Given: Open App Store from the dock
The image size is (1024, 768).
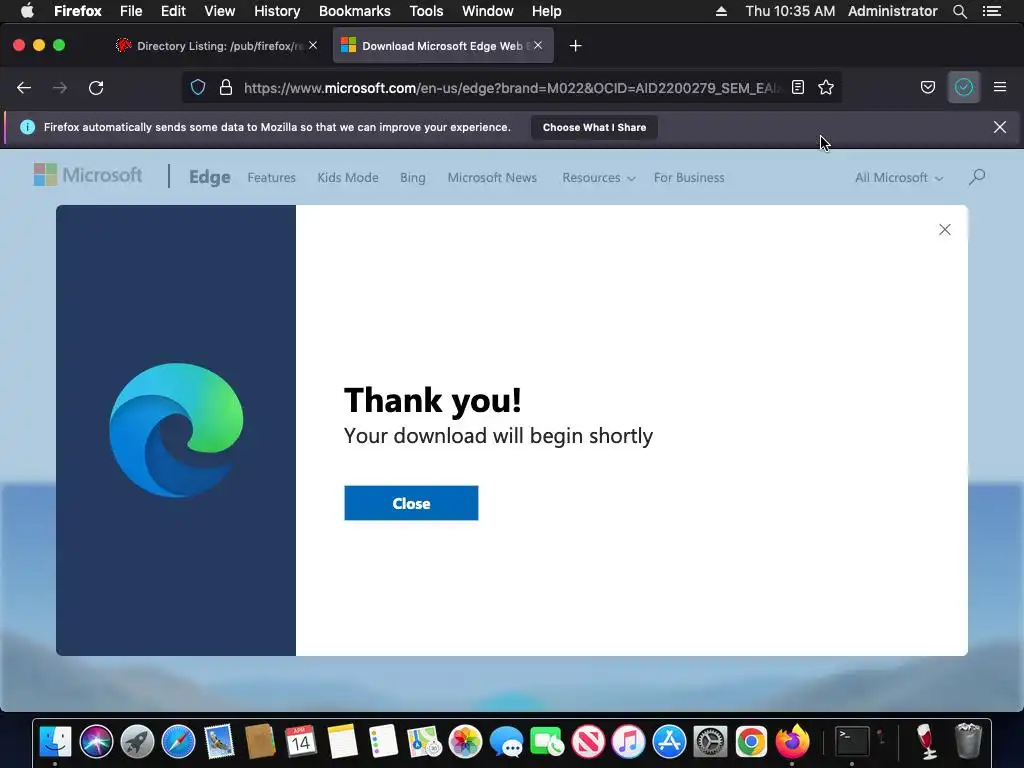Looking at the screenshot, I should (669, 742).
